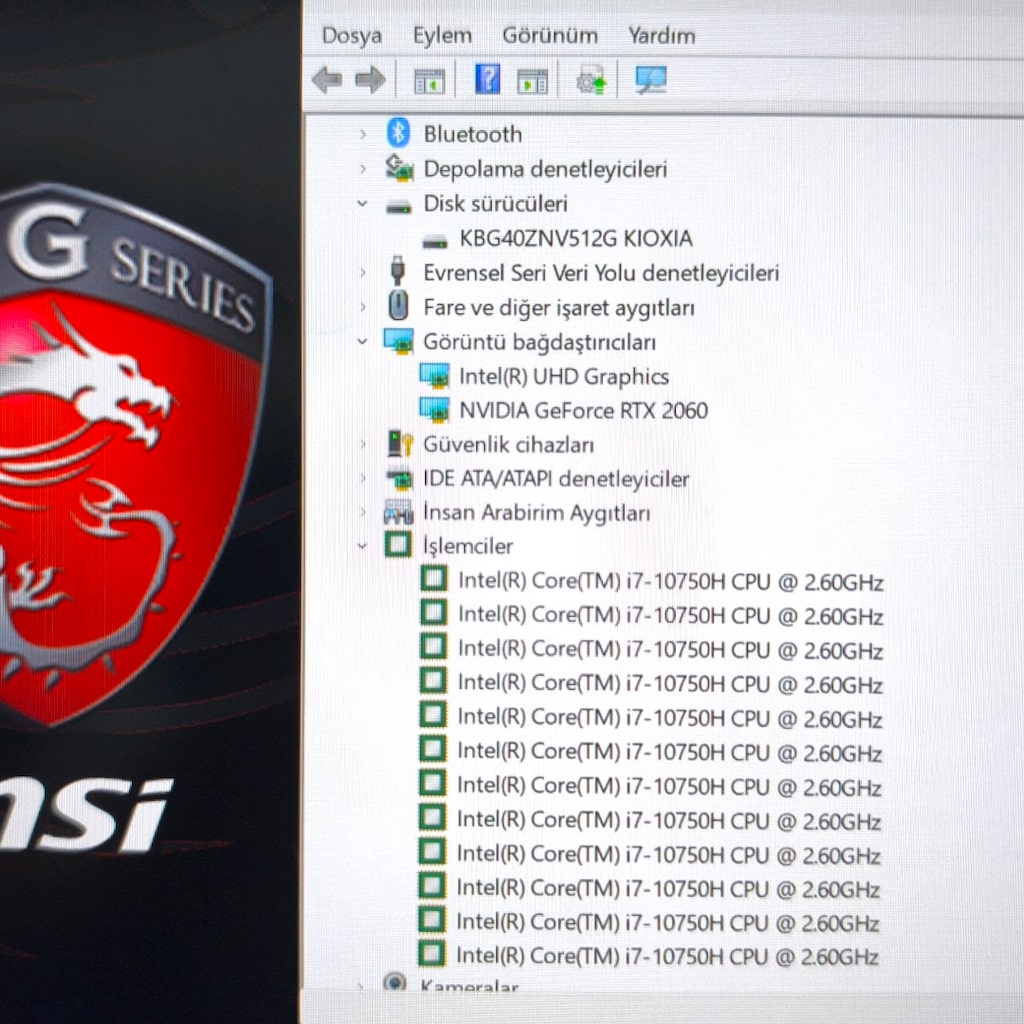Screen dimensions: 1024x1024
Task: Expand the İnsan Arabirim Aygıtları node
Action: 362,513
